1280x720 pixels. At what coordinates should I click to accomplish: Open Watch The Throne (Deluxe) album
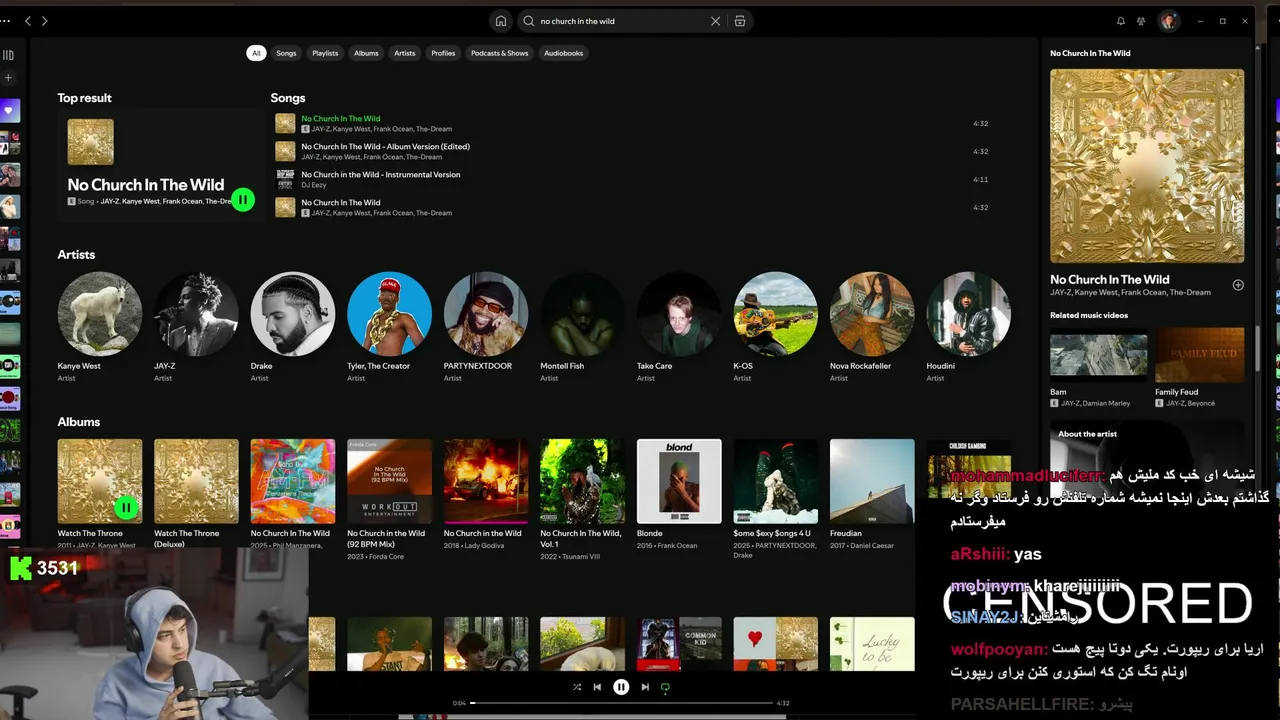point(196,493)
